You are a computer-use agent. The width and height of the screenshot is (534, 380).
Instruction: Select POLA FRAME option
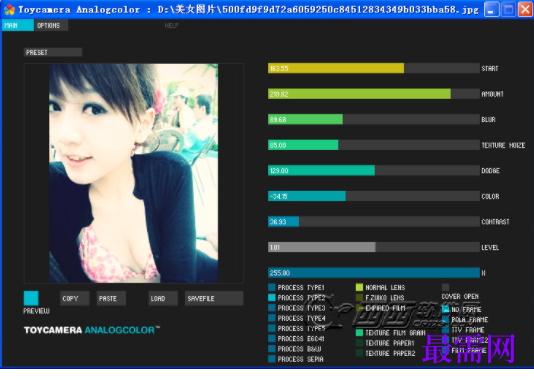(x=465, y=319)
